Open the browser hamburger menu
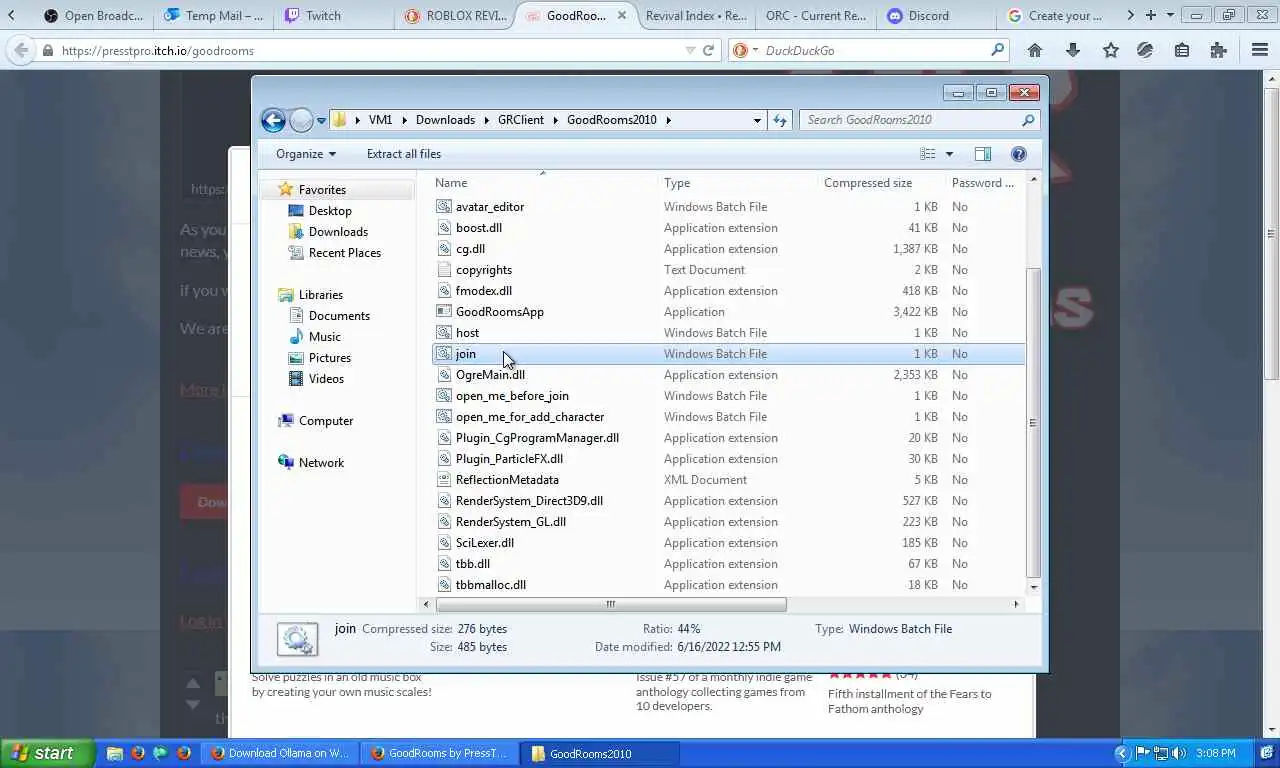1280x768 pixels. pyautogui.click(x=1260, y=50)
